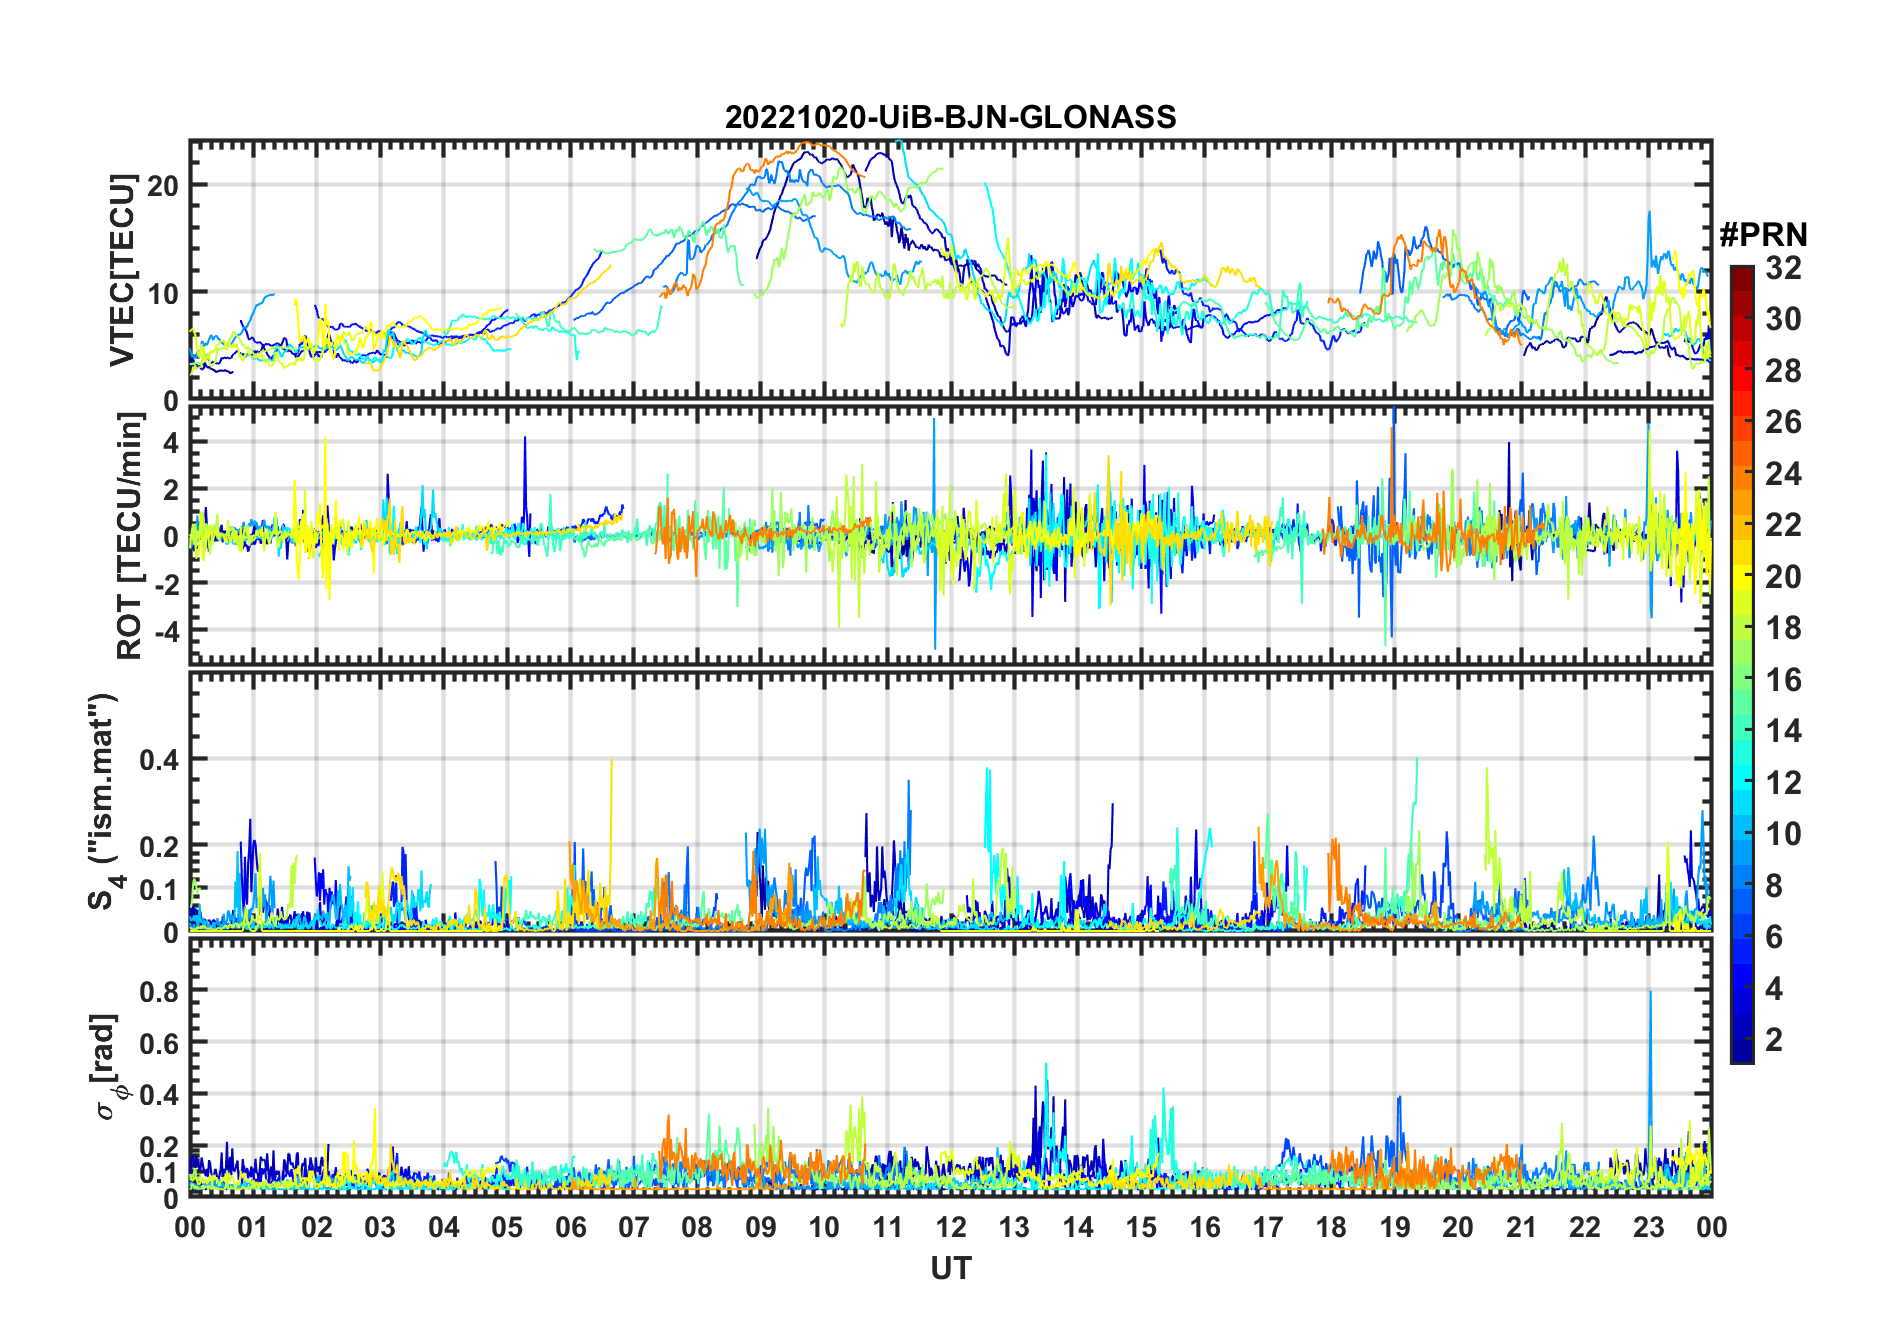Screen dimensions: 1902x1330
Task: Click the 18 hour tick on the x-axis
Action: 1331,1227
